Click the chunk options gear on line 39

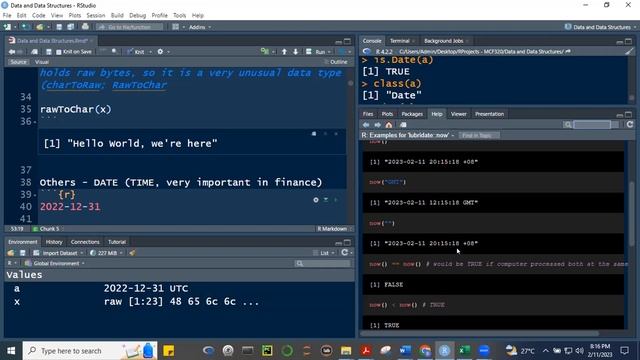click(x=316, y=200)
